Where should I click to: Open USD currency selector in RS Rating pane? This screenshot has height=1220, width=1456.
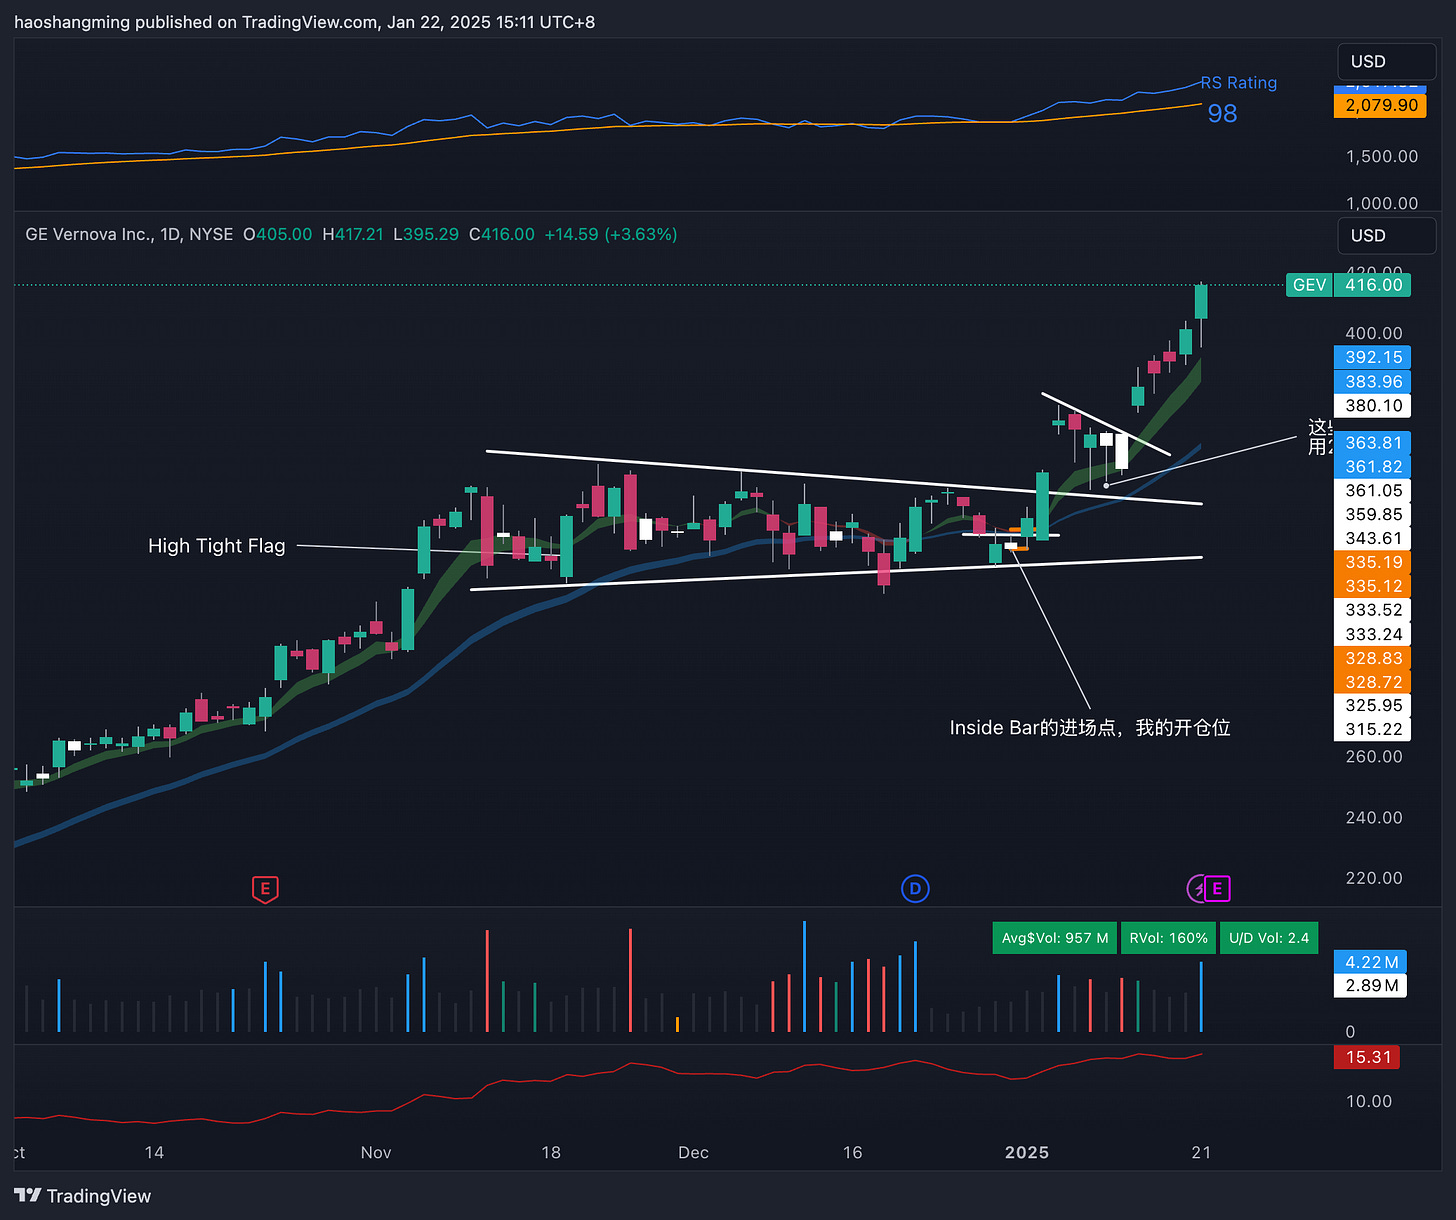pos(1387,62)
